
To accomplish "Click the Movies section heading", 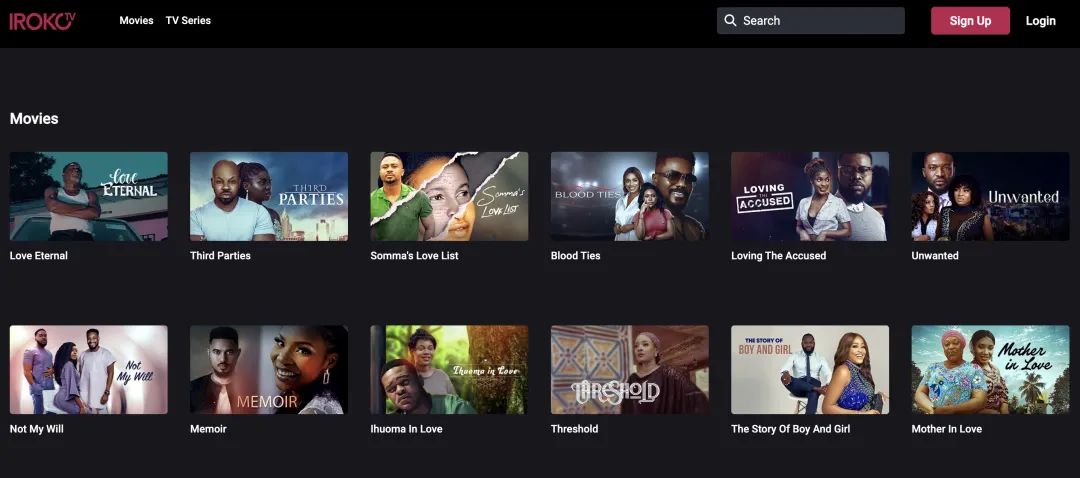I will click(x=34, y=118).
